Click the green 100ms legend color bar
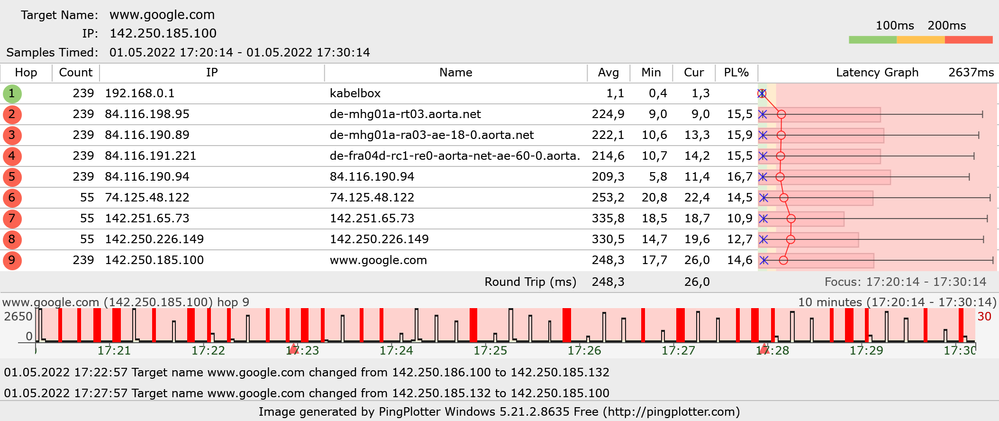The width and height of the screenshot is (999, 421). click(873, 39)
